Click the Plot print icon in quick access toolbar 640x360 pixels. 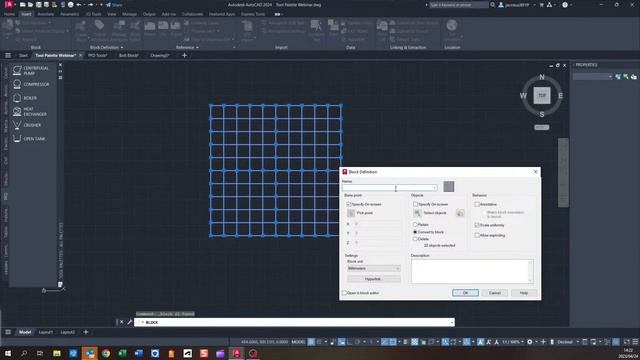coord(71,5)
